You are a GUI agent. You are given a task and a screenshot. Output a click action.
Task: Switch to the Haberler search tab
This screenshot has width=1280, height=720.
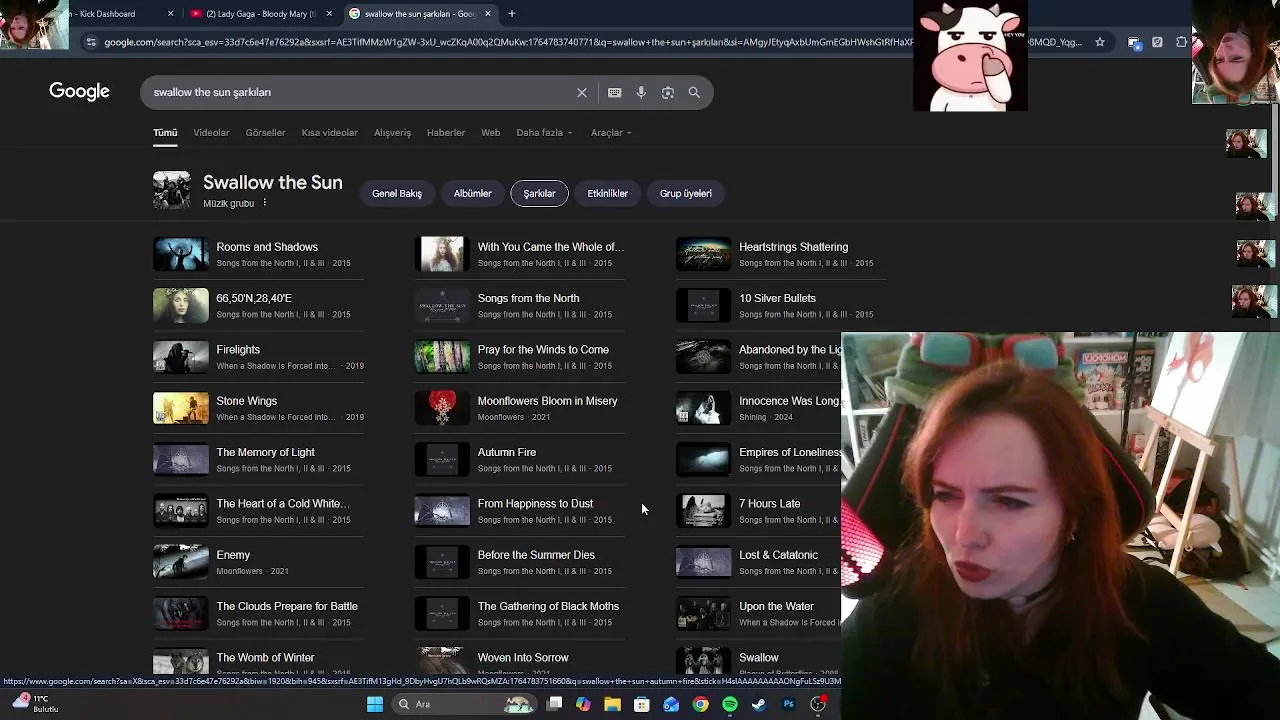click(446, 132)
